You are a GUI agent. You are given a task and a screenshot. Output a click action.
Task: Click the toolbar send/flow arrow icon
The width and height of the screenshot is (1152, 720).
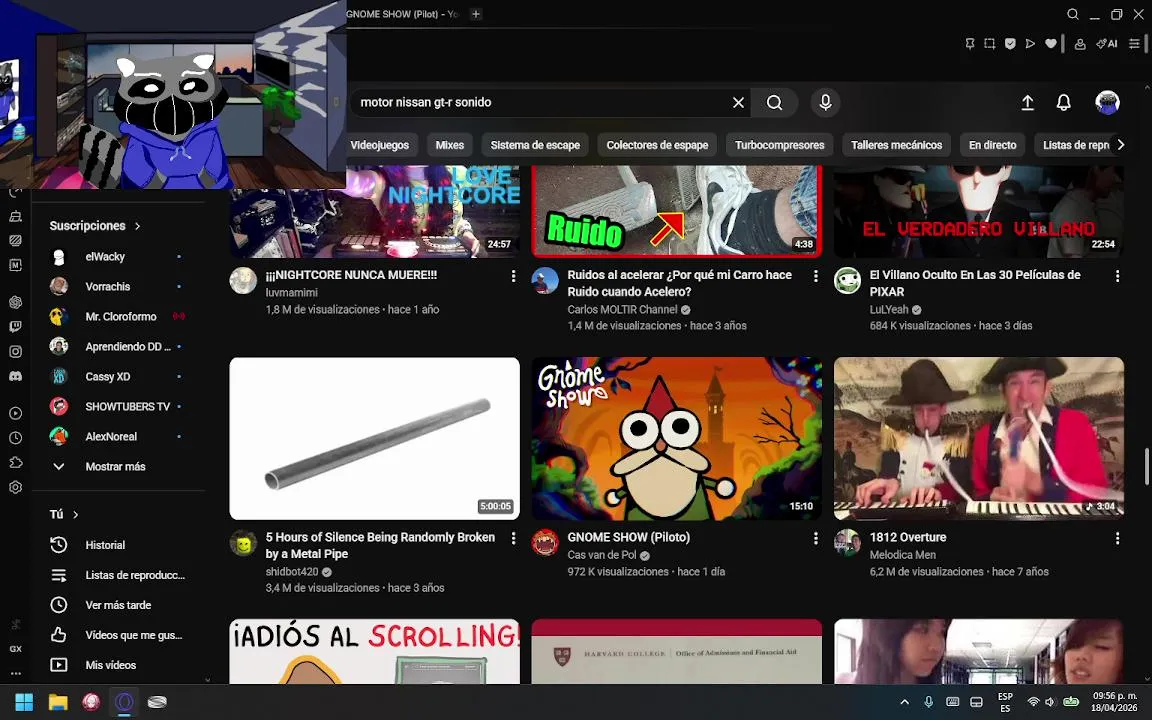(x=1030, y=43)
